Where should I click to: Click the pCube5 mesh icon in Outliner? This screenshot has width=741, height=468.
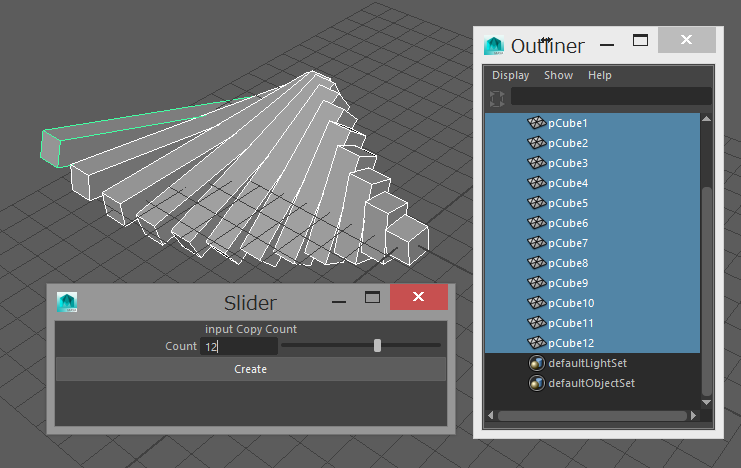point(536,203)
